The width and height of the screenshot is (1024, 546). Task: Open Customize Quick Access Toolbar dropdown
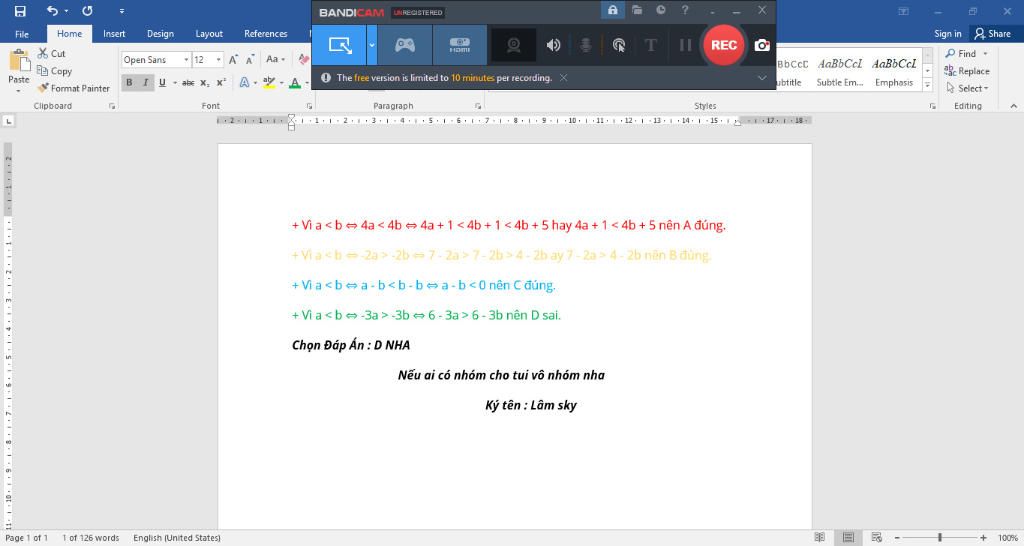[121, 11]
